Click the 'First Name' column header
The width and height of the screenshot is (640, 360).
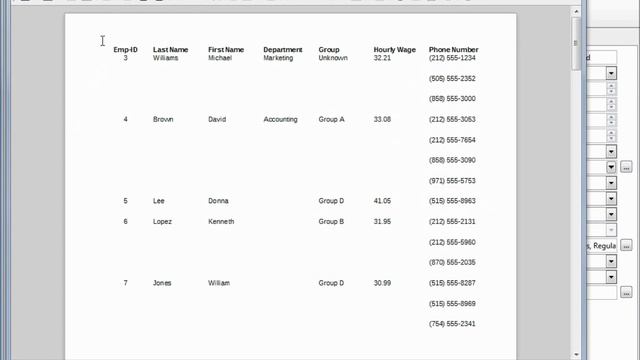pos(226,49)
